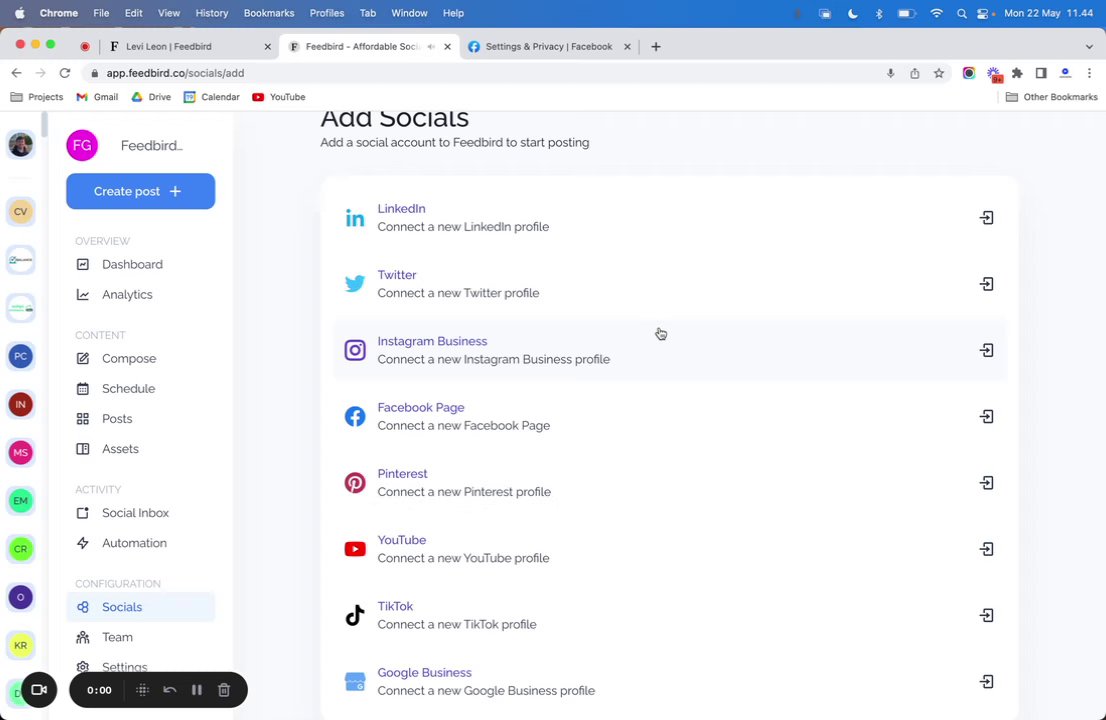Click the Instagram Business logo icon
Viewport: 1106px width, 720px height.
coord(355,350)
